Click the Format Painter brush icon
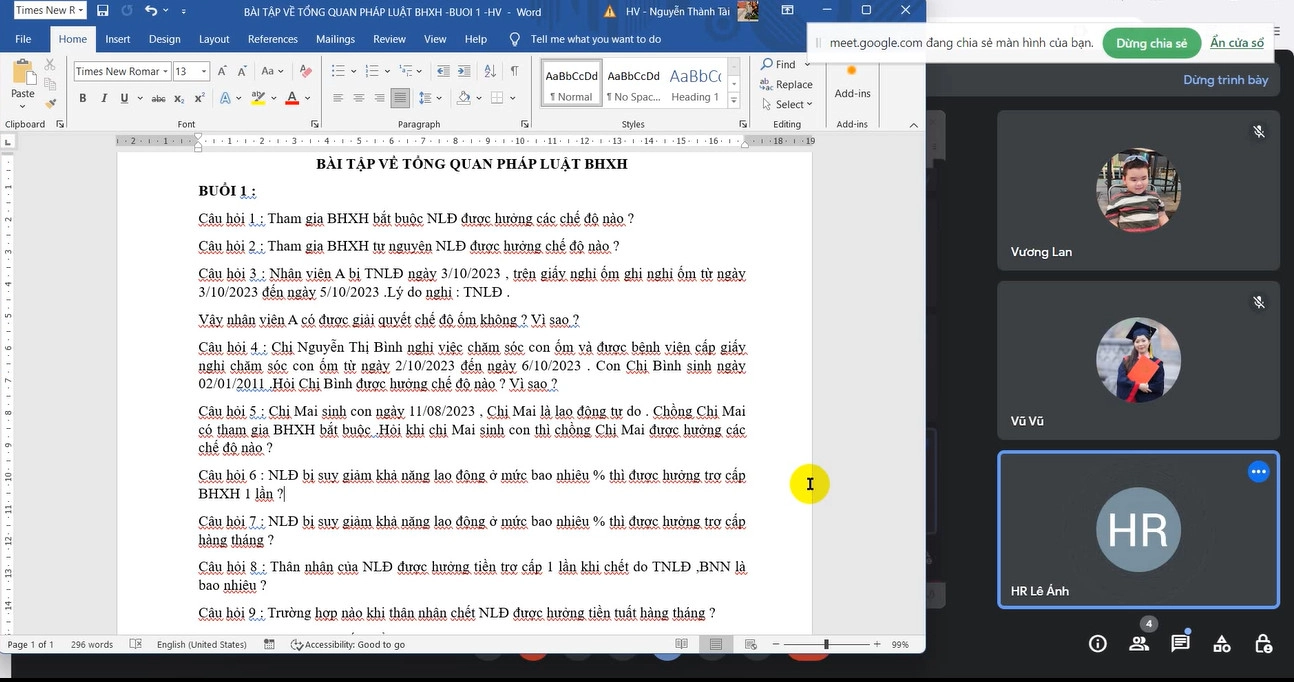Screen dimensions: 1294x682 pos(51,102)
